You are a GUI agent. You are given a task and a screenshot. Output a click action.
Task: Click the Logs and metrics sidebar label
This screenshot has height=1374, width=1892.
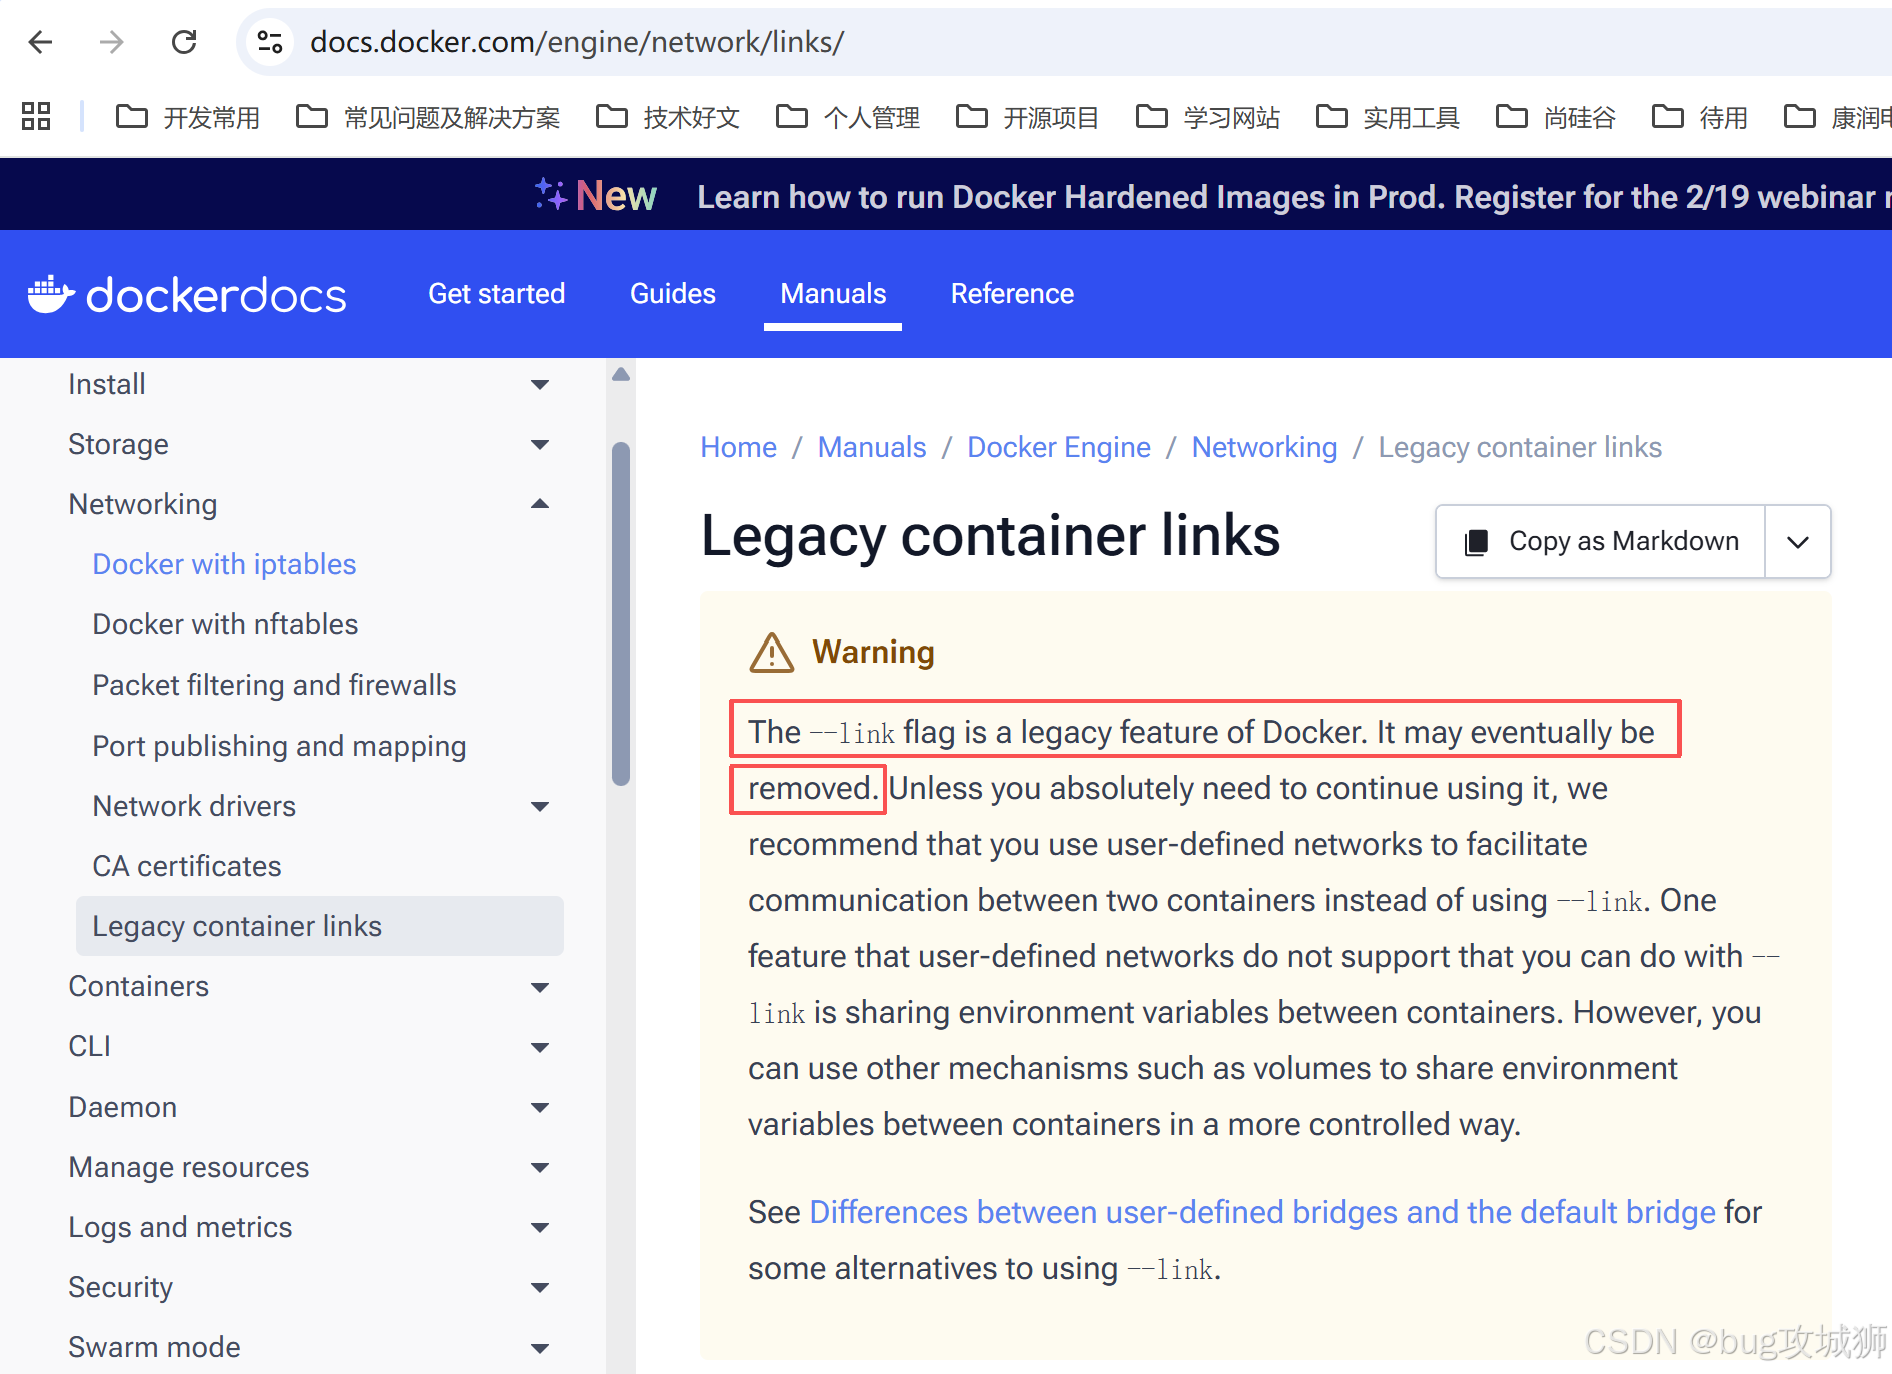point(180,1227)
